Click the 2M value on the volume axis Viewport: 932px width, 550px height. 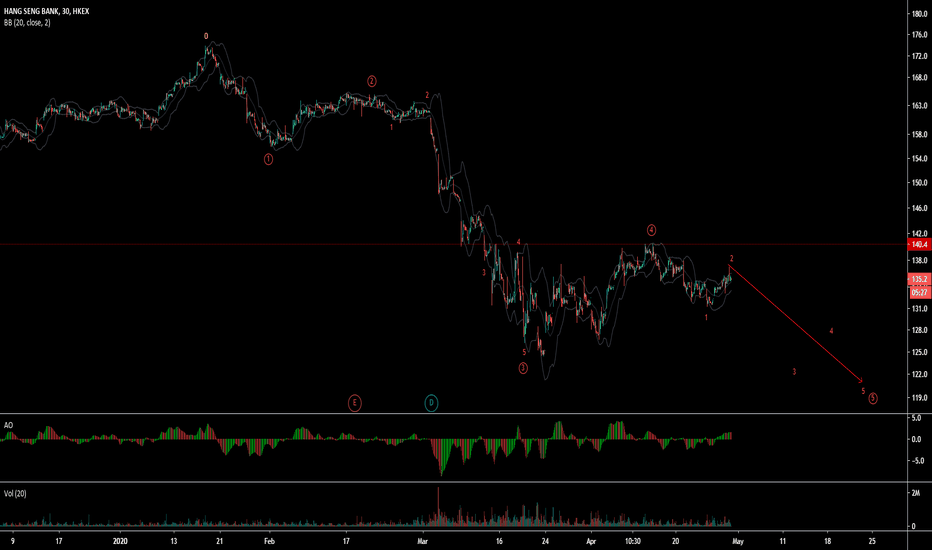pos(916,493)
